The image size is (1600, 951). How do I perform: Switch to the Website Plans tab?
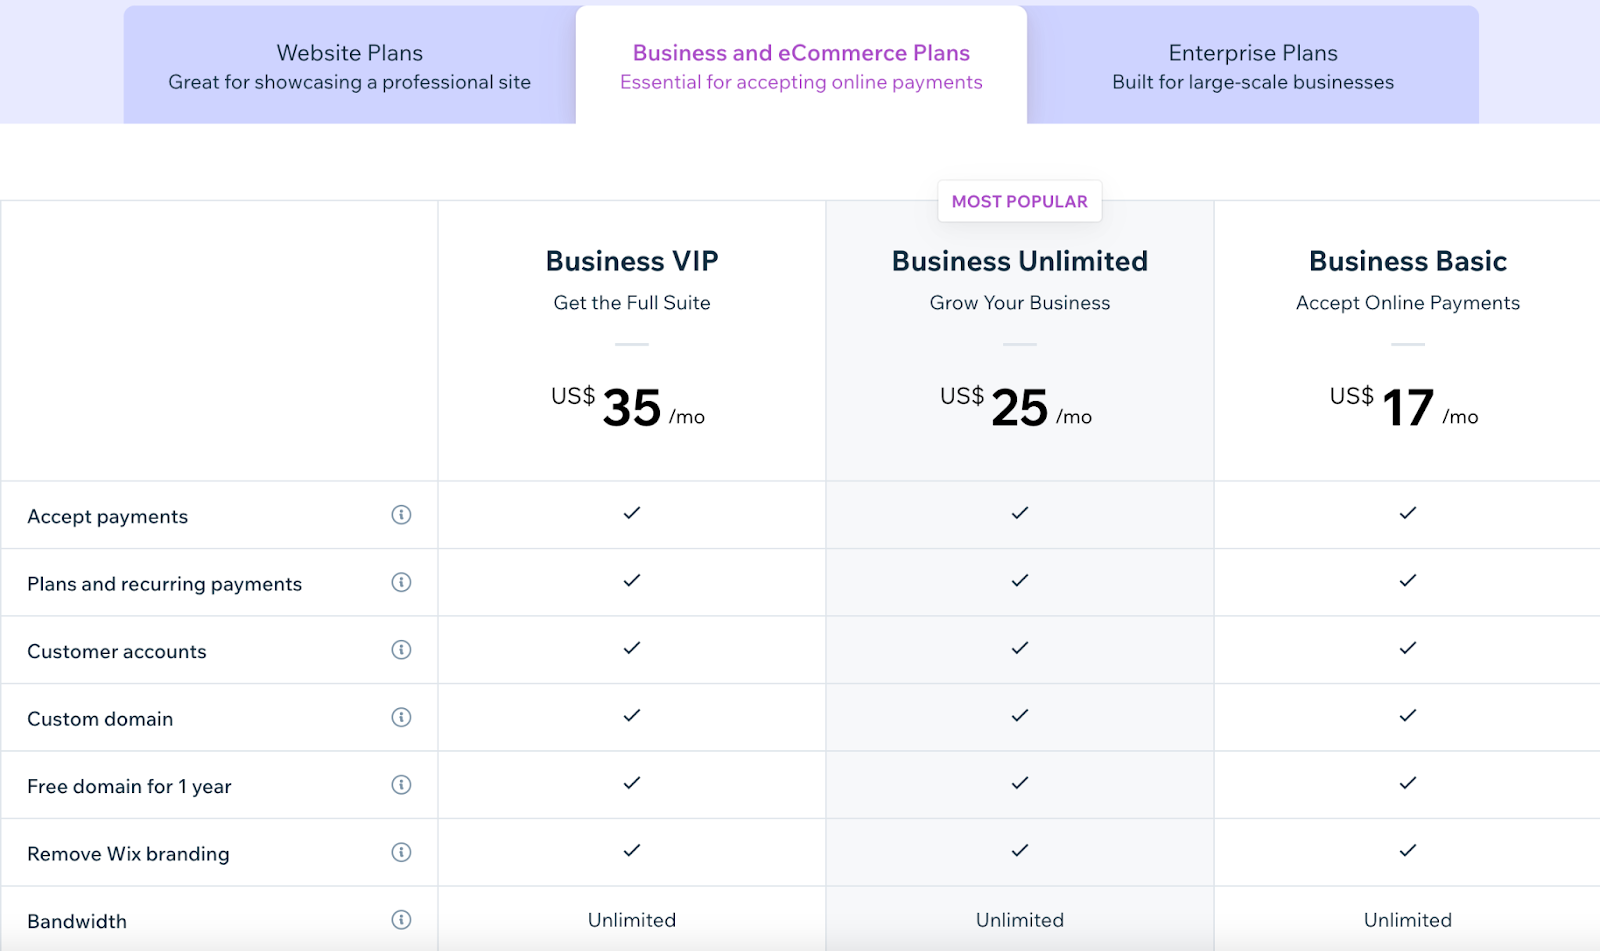point(349,65)
